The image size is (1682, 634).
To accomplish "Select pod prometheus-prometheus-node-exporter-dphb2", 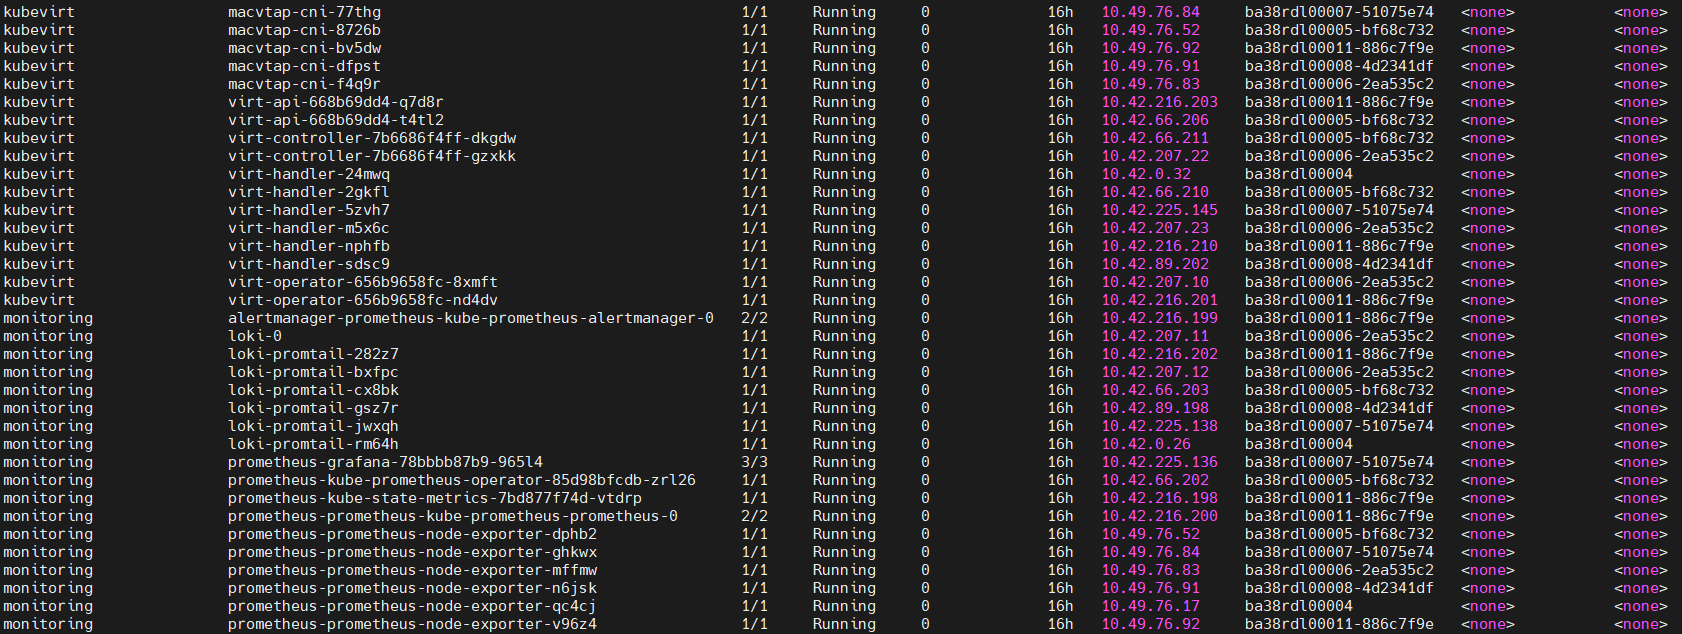I will (x=412, y=534).
